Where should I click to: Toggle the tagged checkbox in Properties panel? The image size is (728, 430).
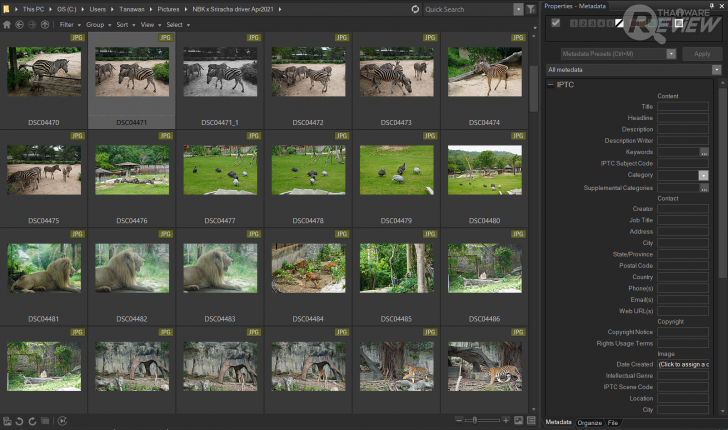pyautogui.click(x=556, y=23)
